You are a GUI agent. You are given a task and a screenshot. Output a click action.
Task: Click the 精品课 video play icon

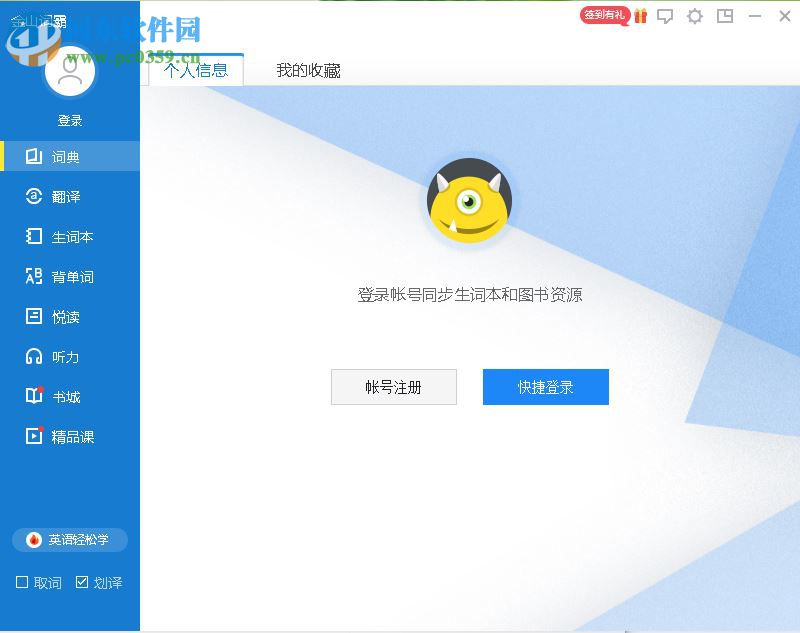click(x=34, y=436)
